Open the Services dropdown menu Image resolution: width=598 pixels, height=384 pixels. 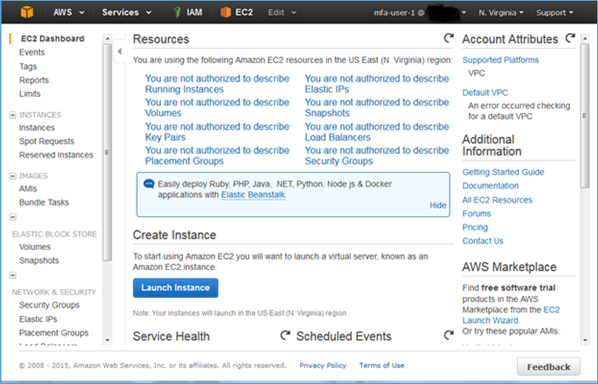126,12
